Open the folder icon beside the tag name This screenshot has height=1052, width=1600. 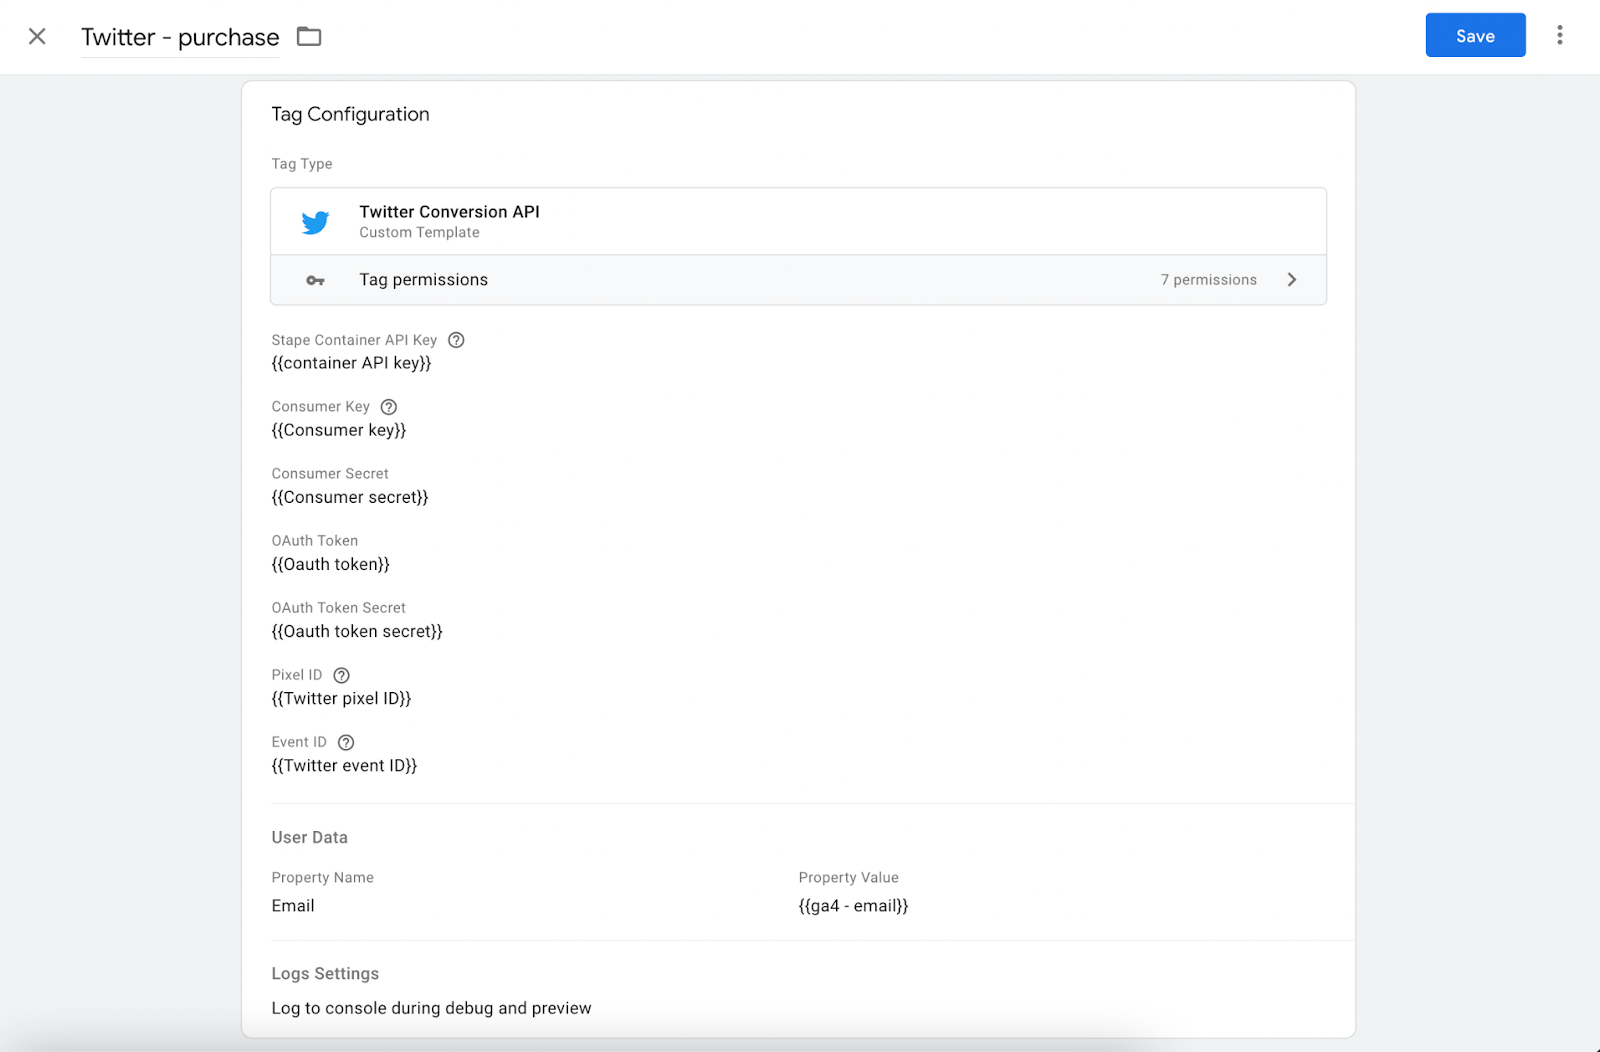pyautogui.click(x=309, y=37)
